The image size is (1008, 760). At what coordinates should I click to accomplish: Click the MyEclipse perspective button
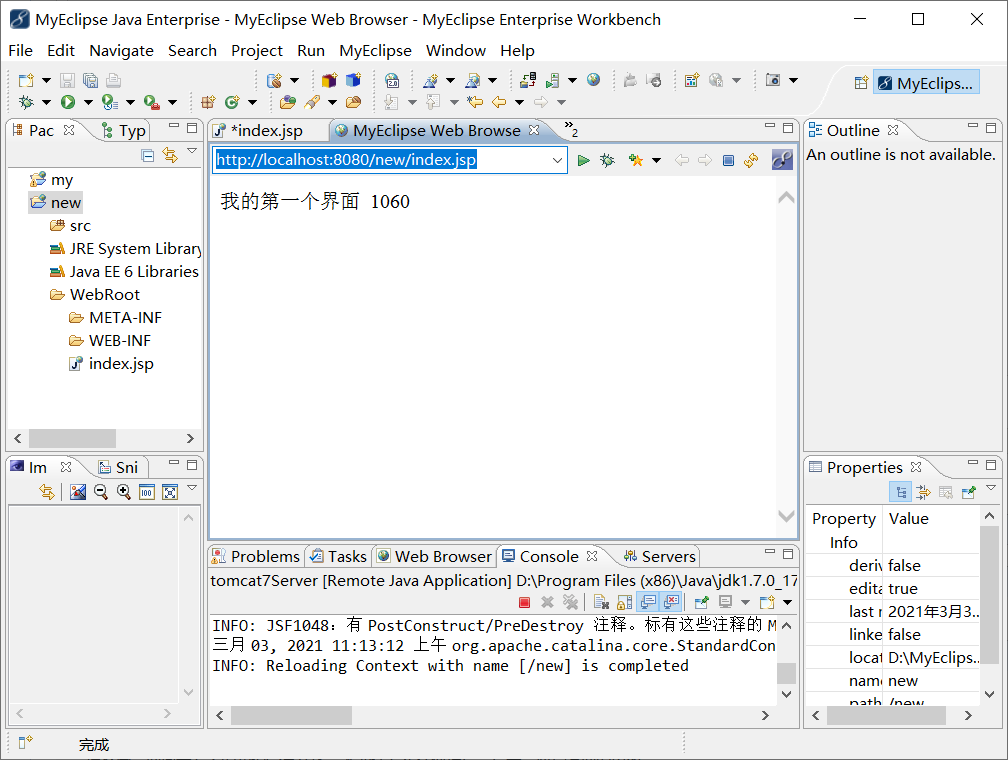coord(926,83)
